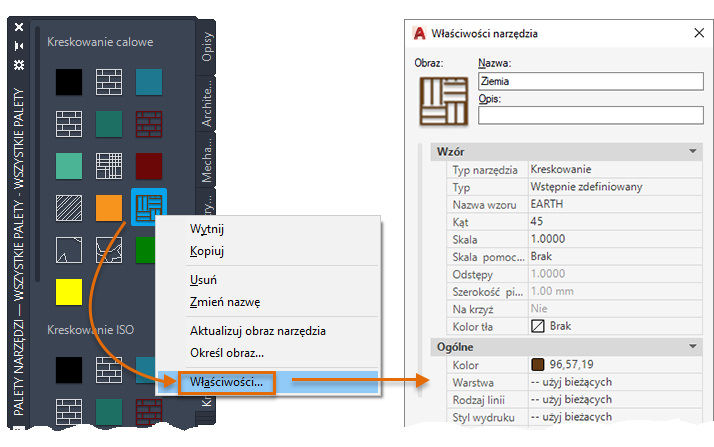Edit the Kąt value 45
Screen dimensions: 714x447
615,222
